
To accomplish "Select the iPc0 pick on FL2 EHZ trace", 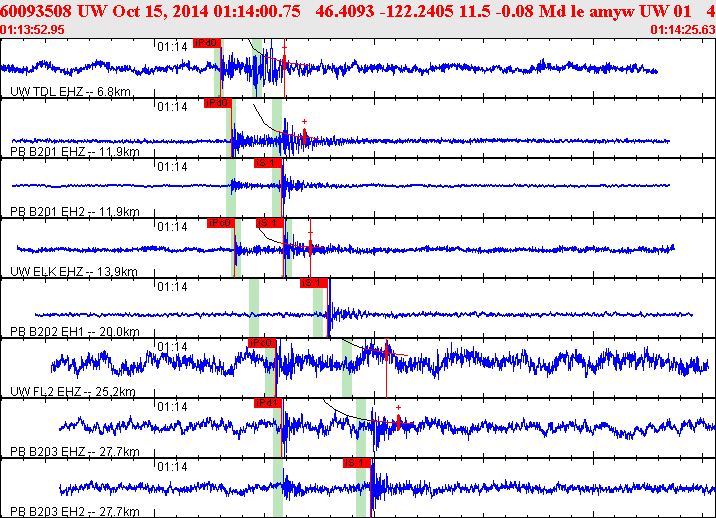I will tap(261, 343).
